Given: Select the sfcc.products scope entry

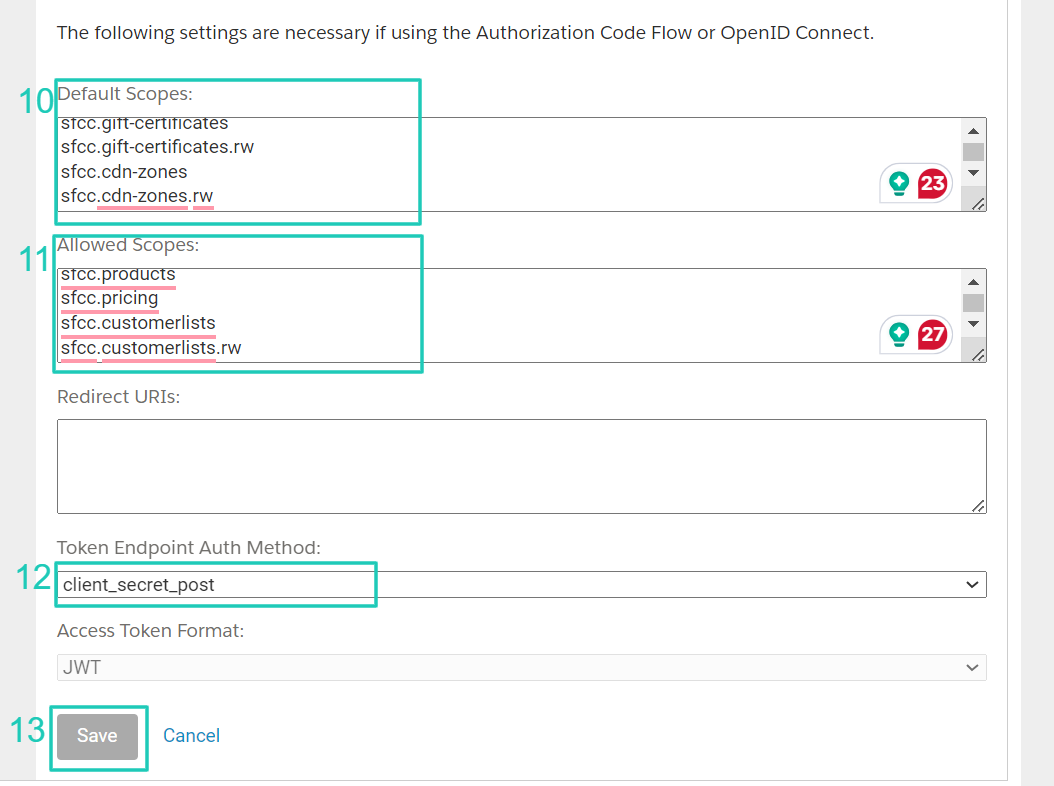Looking at the screenshot, I should (x=117, y=273).
